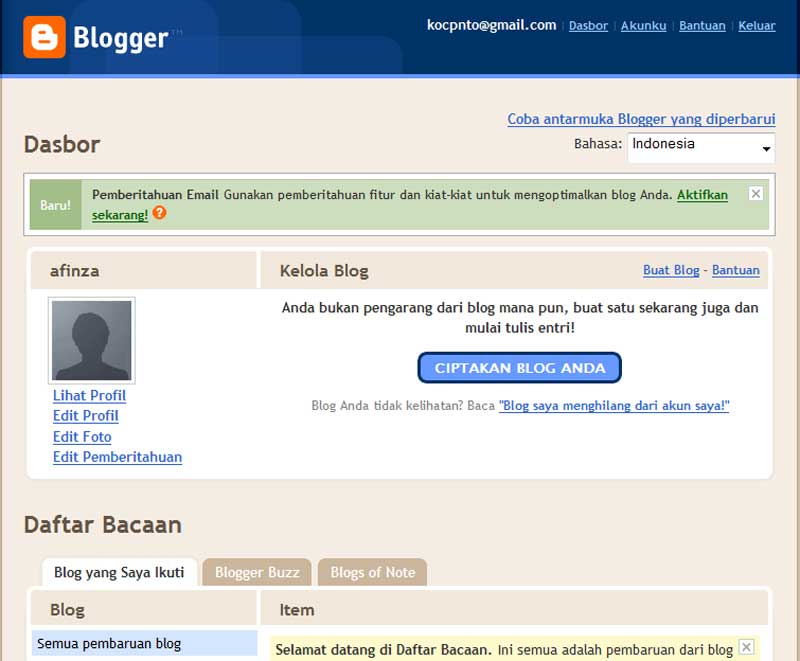This screenshot has width=800, height=661.
Task: Open the missing blog help article link
Action: tap(614, 405)
